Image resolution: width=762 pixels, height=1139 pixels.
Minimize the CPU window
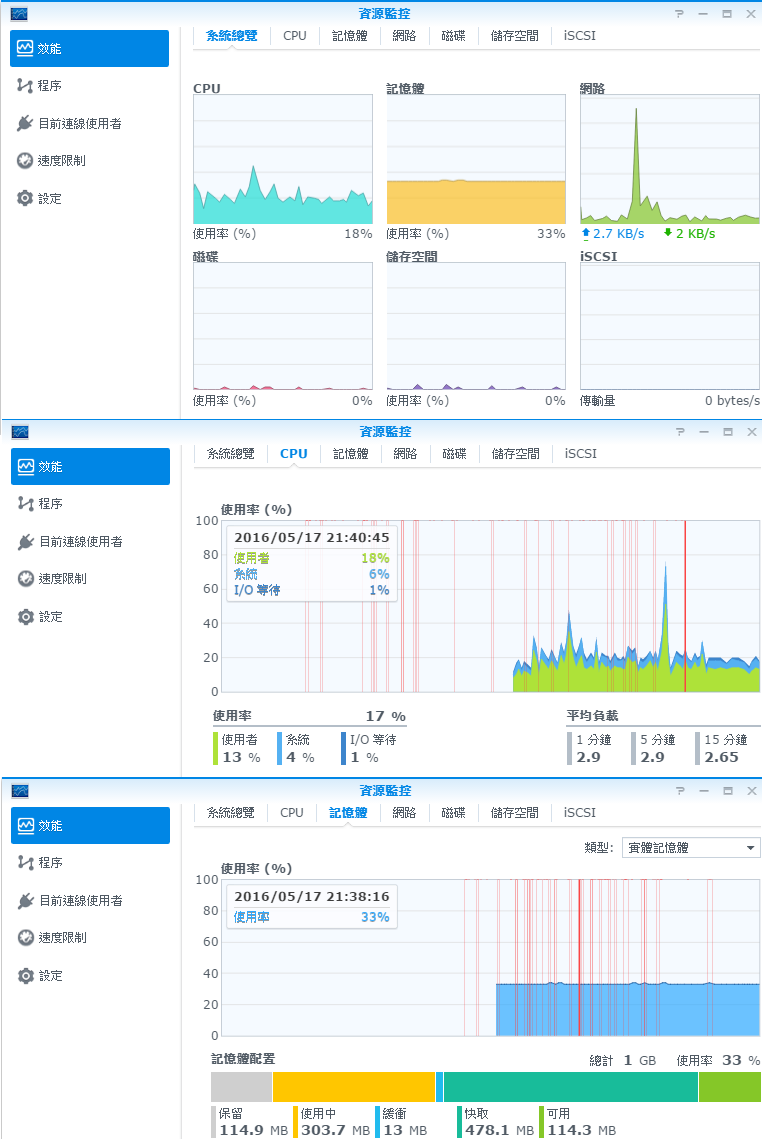(x=703, y=431)
